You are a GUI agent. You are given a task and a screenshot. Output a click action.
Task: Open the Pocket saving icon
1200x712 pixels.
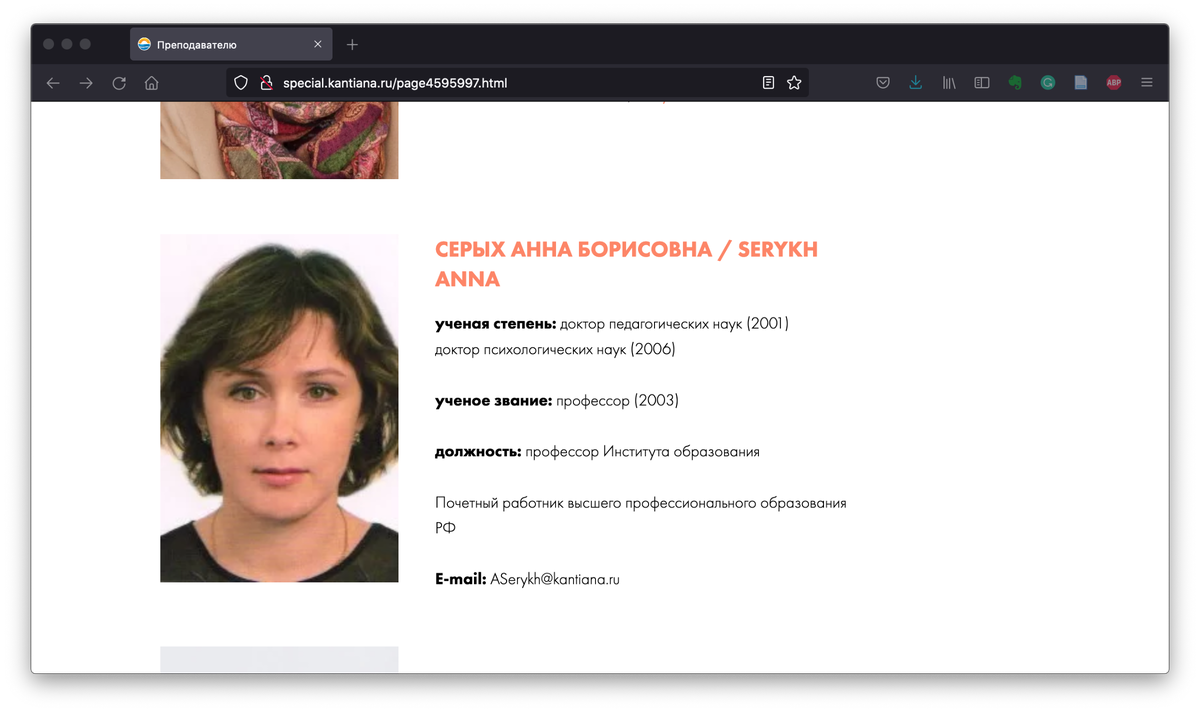tap(883, 82)
